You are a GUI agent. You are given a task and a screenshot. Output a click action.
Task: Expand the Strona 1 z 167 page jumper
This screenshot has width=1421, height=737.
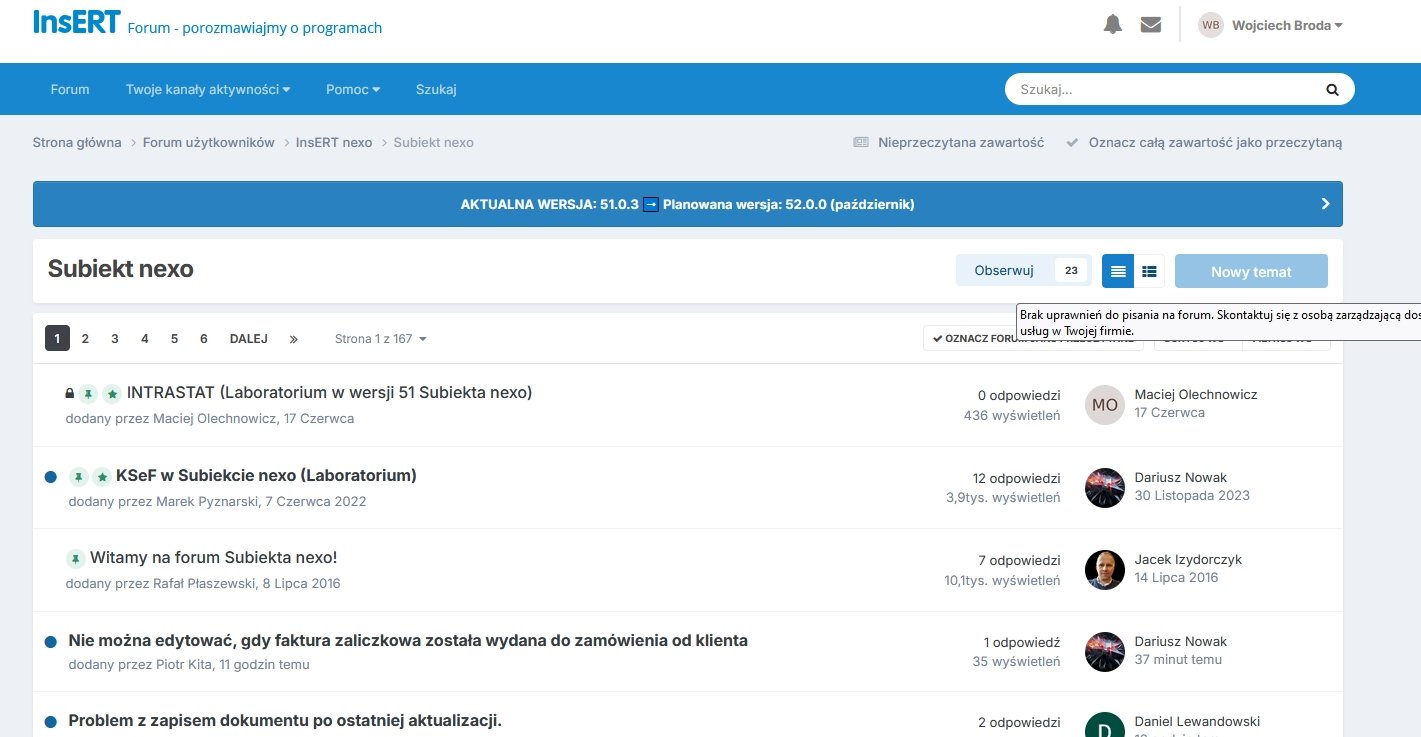tap(380, 339)
